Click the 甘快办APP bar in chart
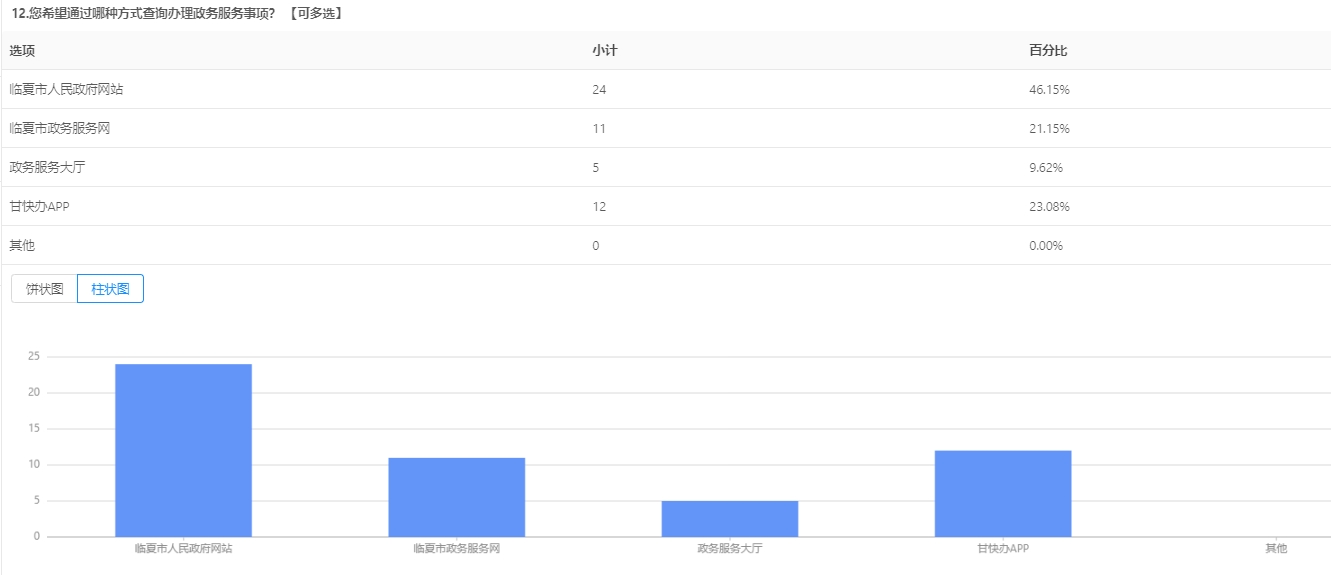The height and width of the screenshot is (575, 1331). pos(1002,493)
